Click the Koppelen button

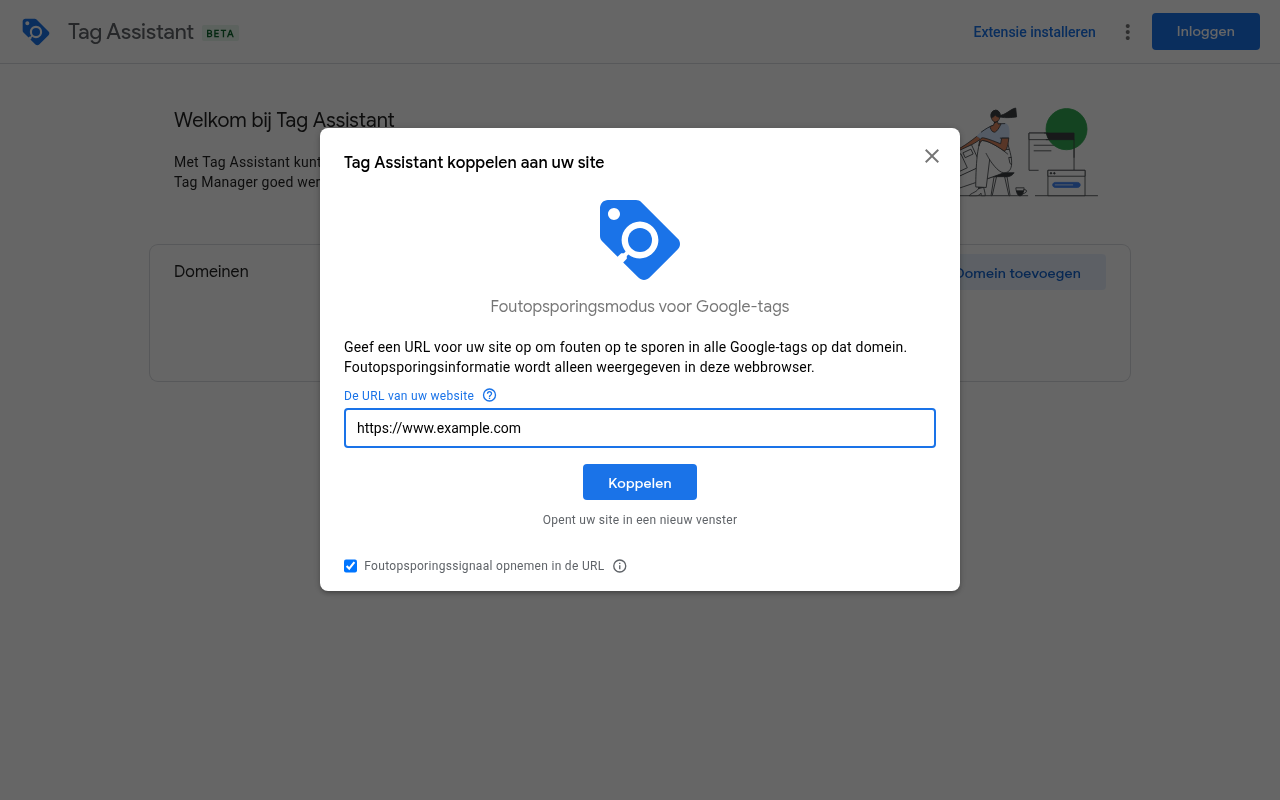click(x=640, y=482)
